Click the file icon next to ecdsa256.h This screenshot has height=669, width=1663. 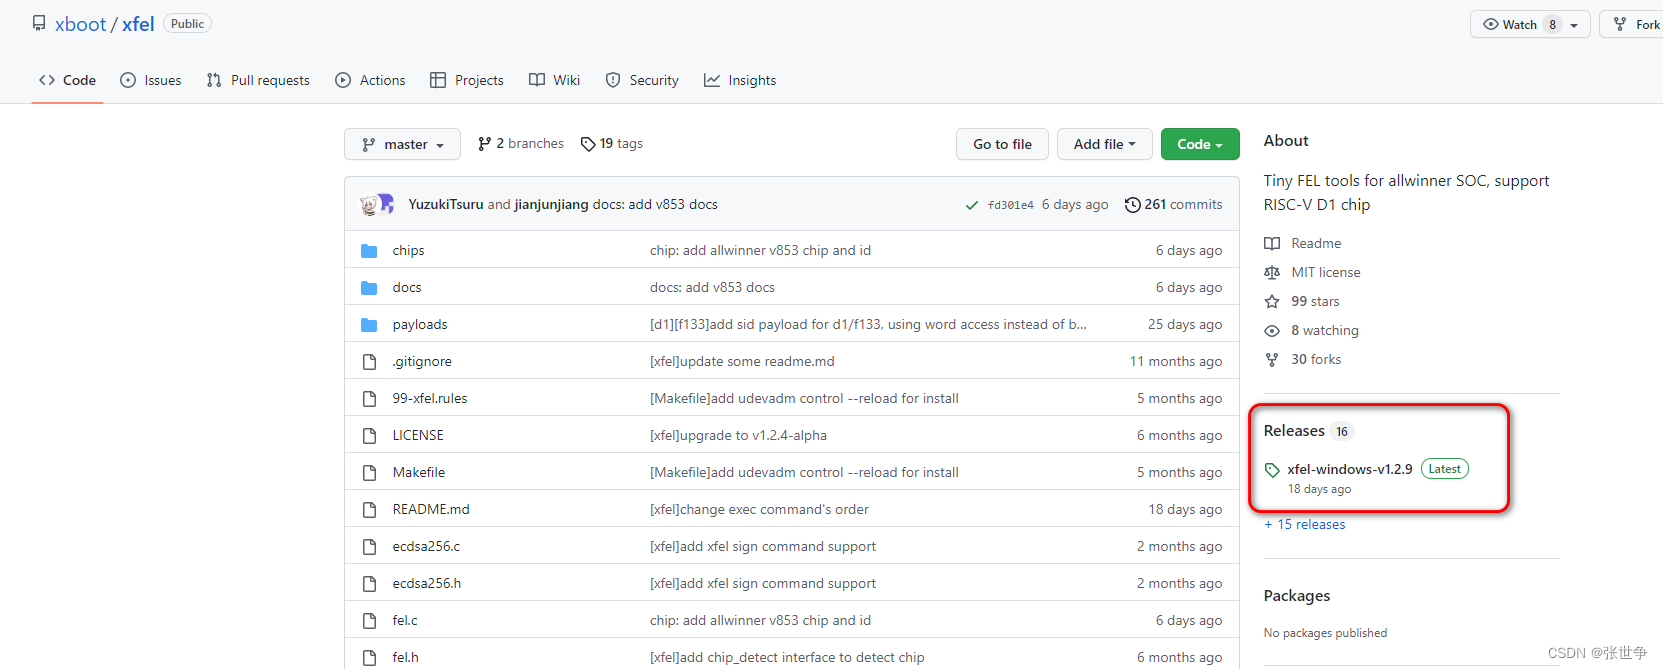click(x=369, y=584)
